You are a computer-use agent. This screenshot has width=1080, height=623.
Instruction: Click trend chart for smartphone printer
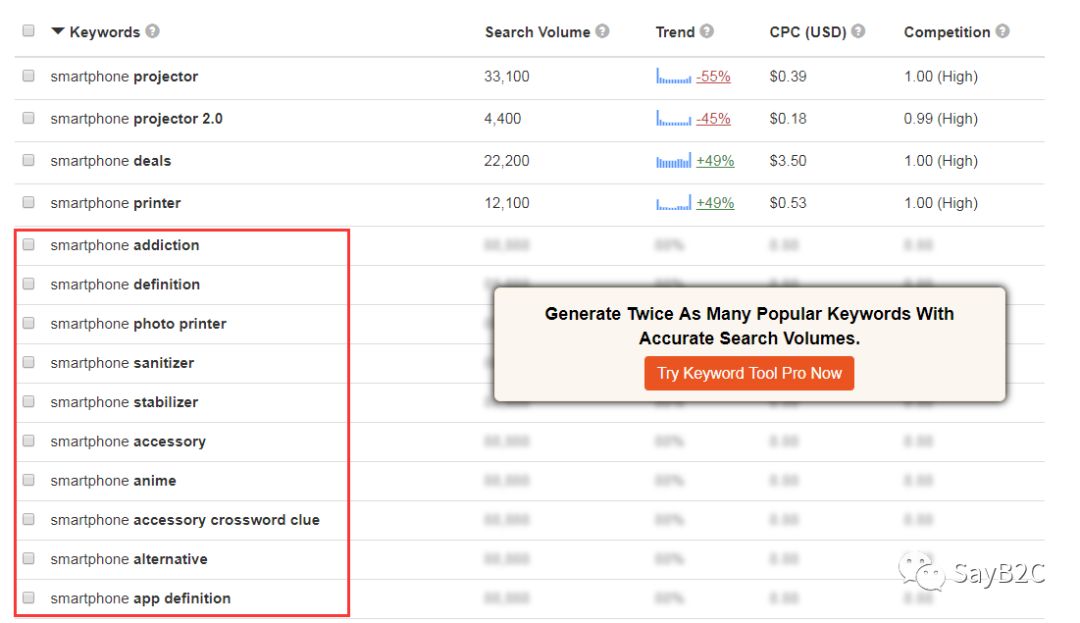click(x=673, y=203)
